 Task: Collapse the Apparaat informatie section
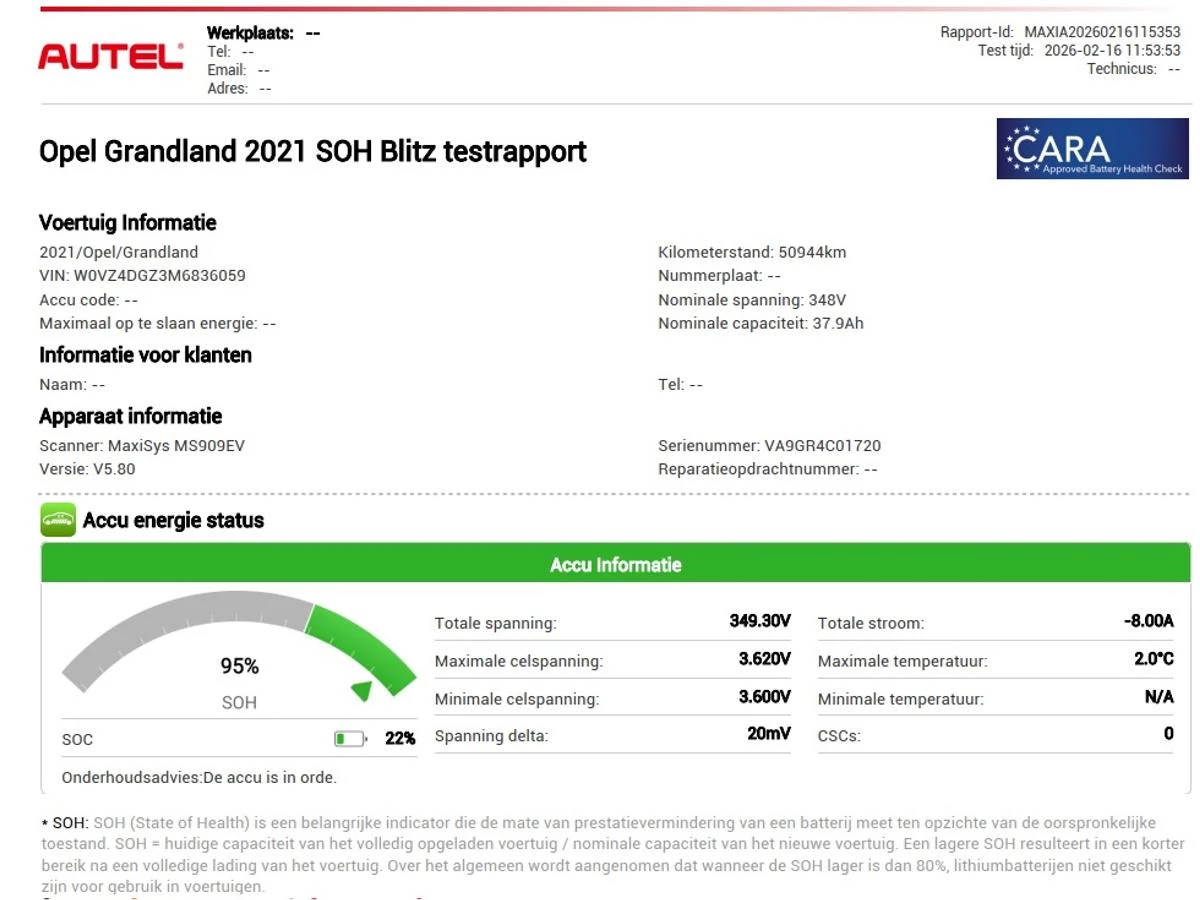coord(130,415)
